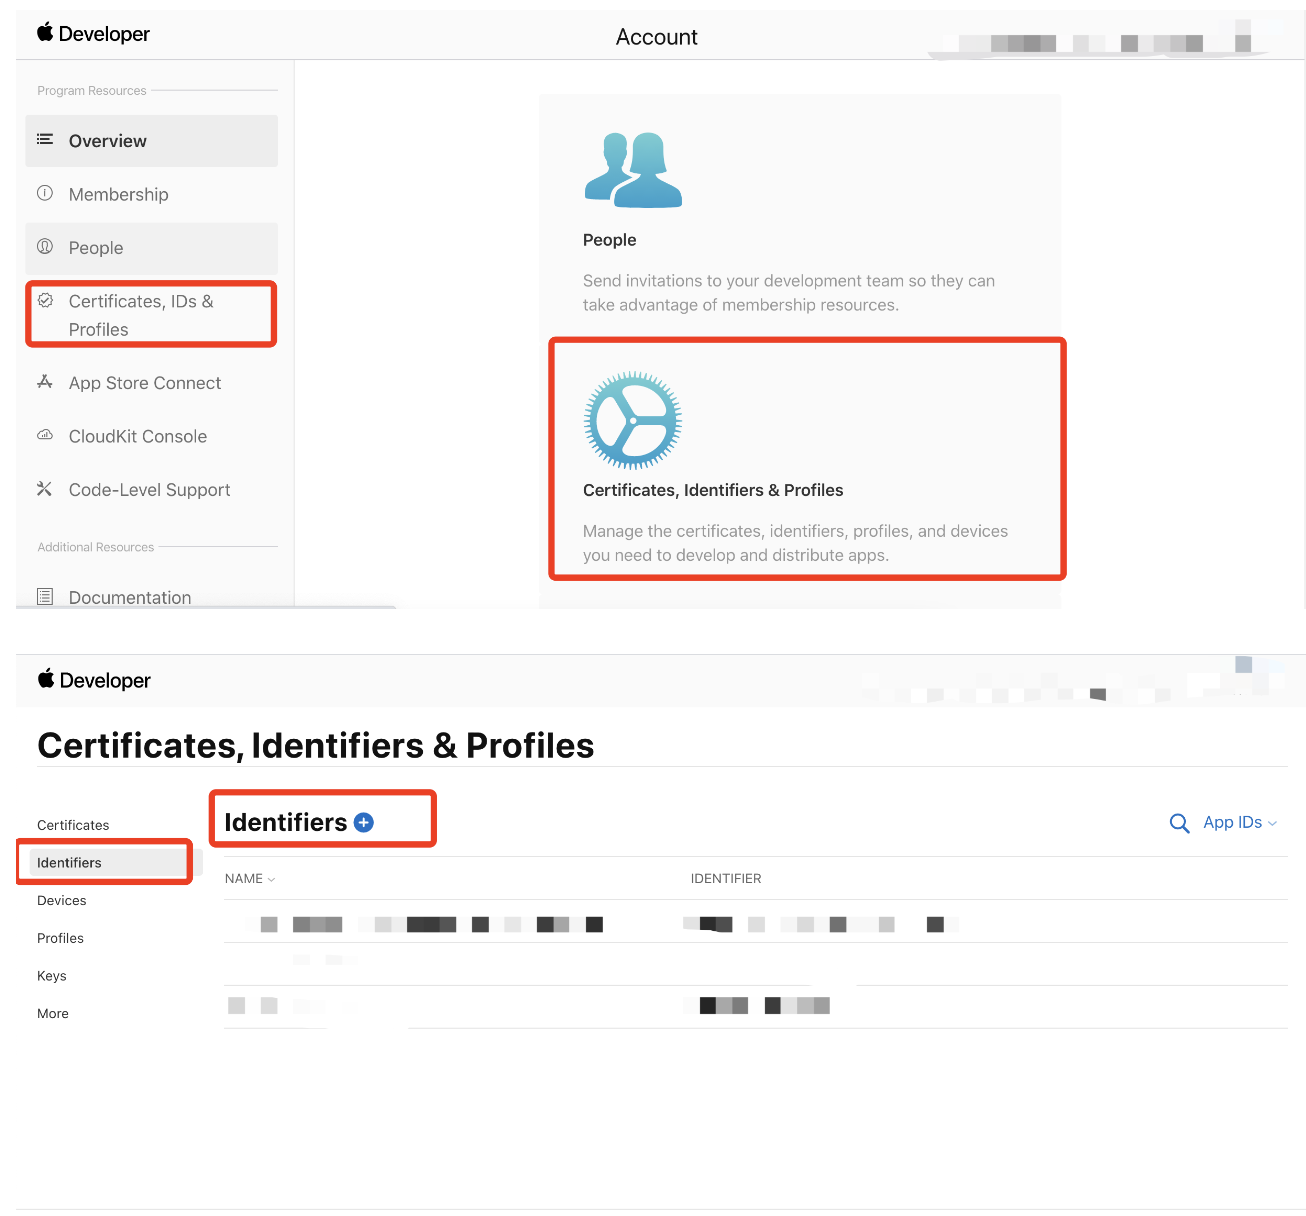The height and width of the screenshot is (1216, 1306).
Task: Open the People card title
Action: [x=609, y=240]
